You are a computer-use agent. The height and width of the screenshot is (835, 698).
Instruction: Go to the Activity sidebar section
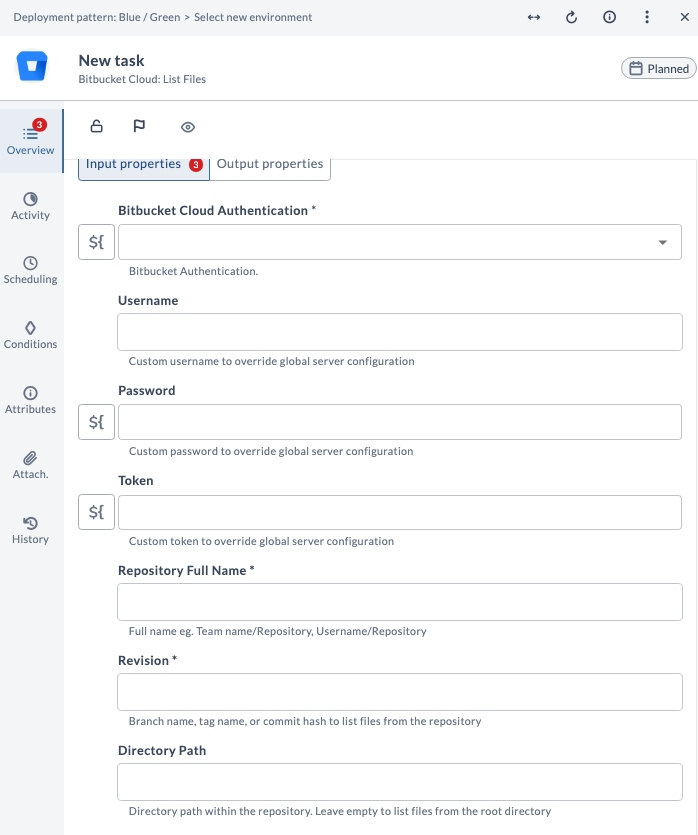click(31, 206)
